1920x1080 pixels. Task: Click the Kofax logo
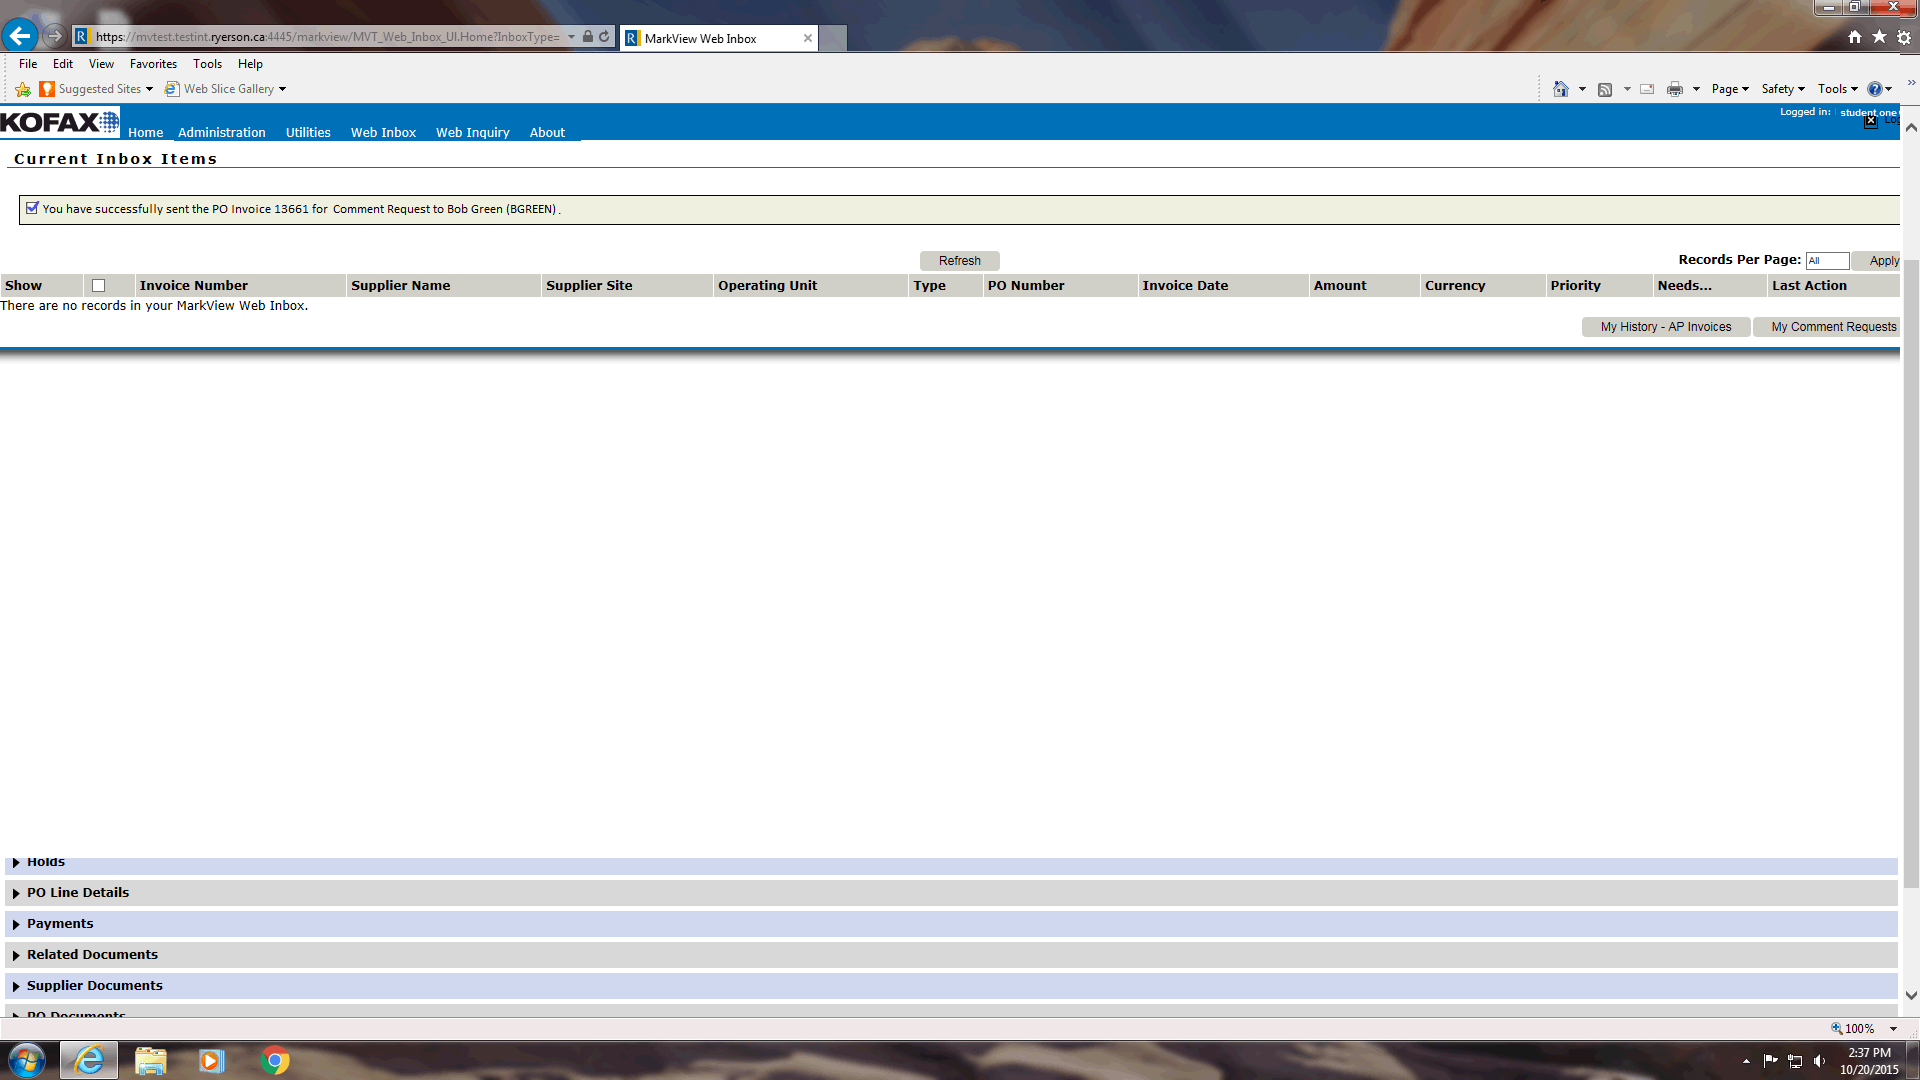59,122
